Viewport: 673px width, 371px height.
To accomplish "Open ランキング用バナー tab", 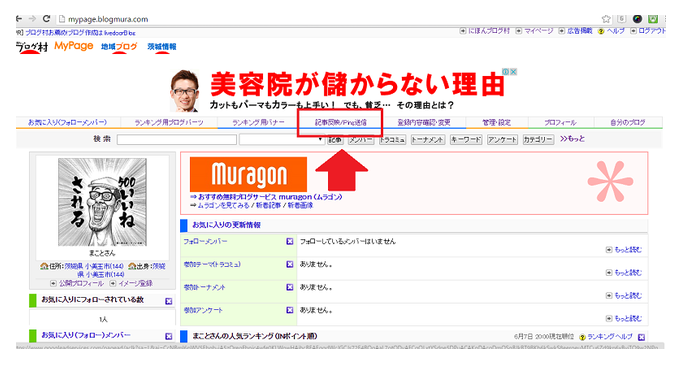I will tap(258, 122).
